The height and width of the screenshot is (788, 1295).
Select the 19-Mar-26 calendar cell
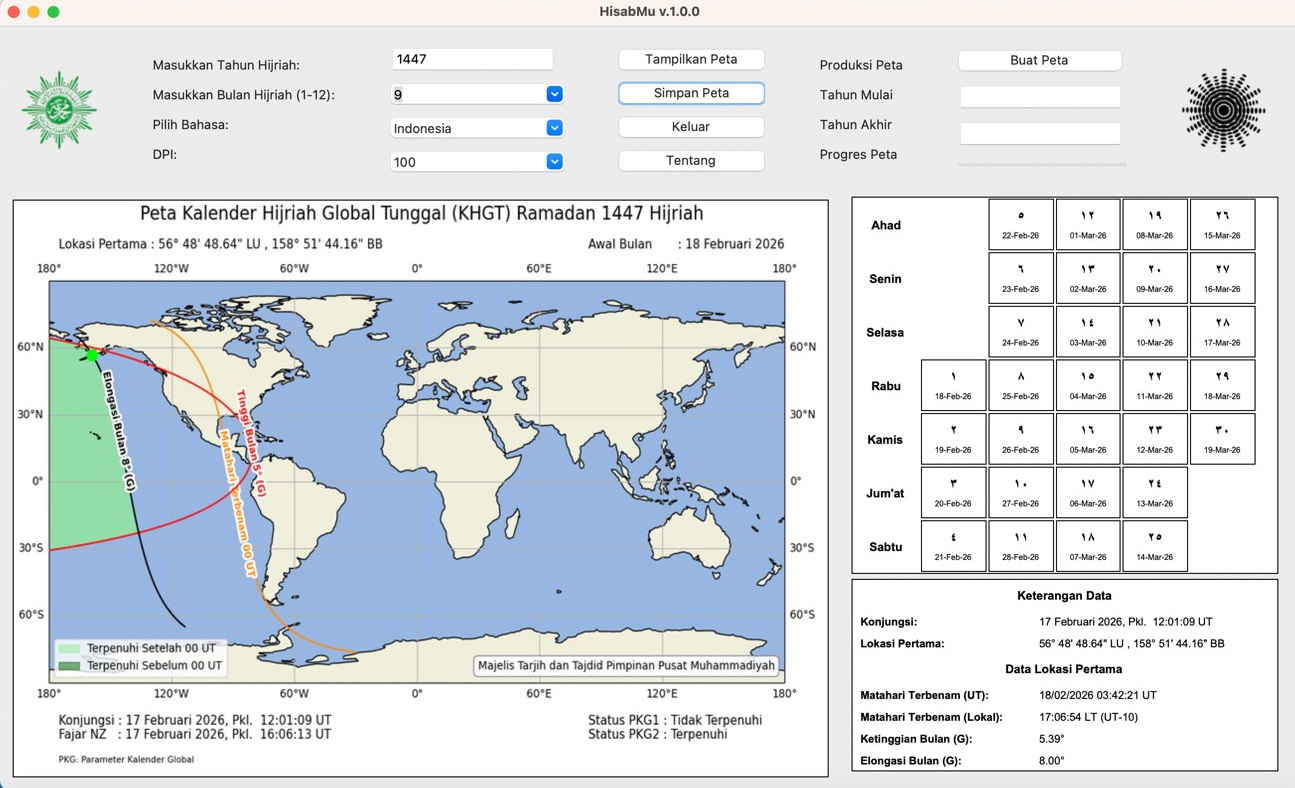tap(1222, 439)
